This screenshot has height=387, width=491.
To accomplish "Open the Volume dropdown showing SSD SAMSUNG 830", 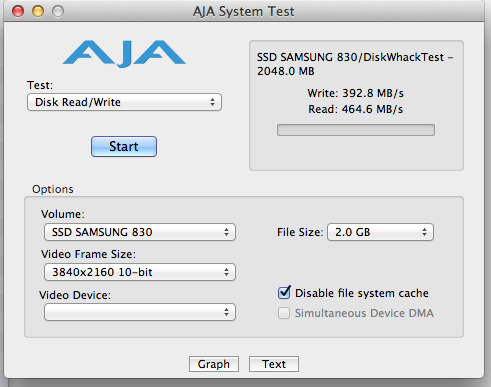I will [x=140, y=232].
